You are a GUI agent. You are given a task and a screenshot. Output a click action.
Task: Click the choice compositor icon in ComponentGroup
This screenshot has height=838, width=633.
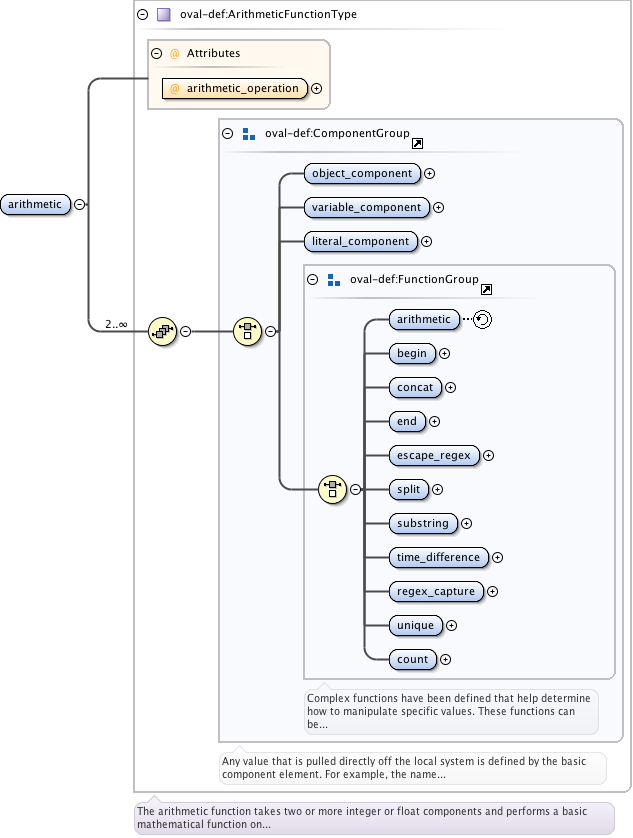(247, 331)
